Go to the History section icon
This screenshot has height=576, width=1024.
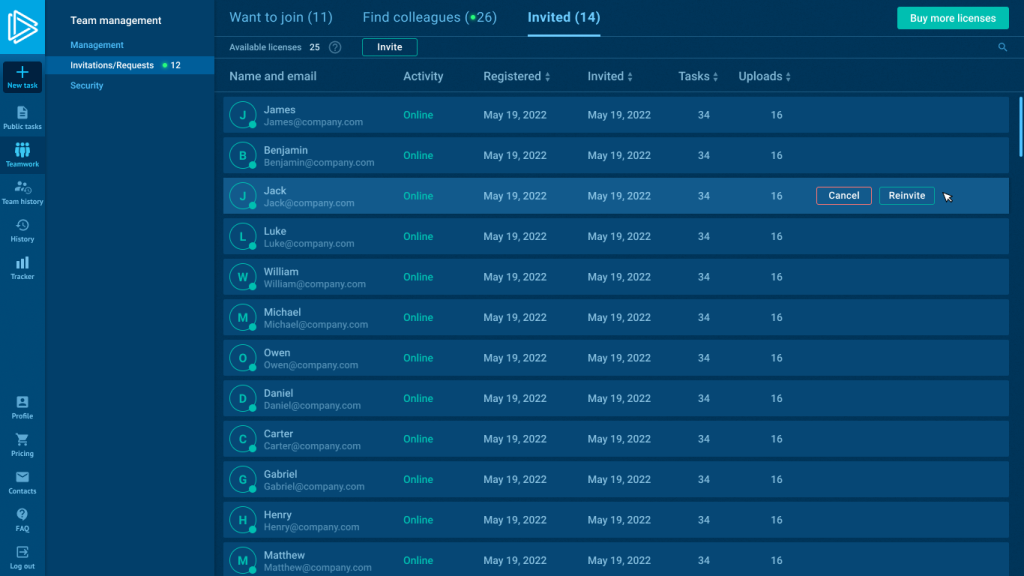(x=22, y=226)
